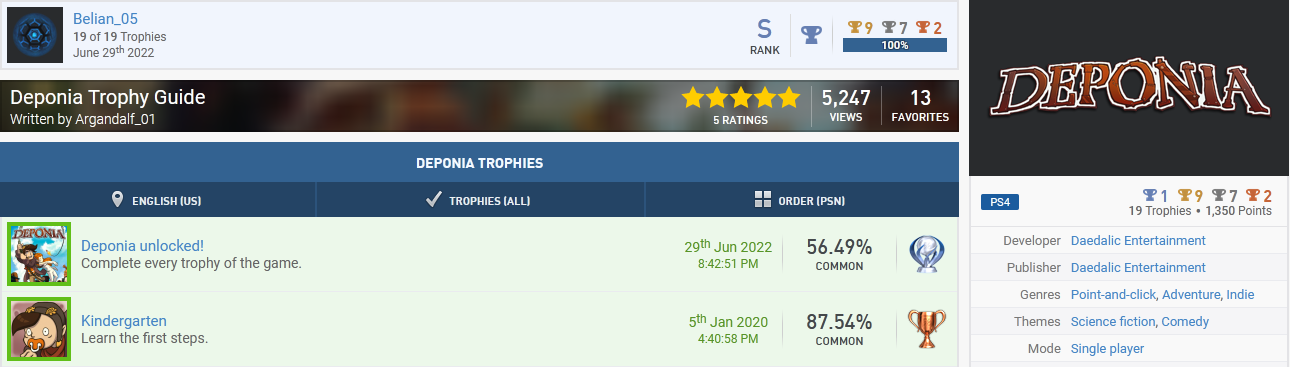Open the Deponia Trophy Guide title
This screenshot has width=1290, height=367.
pos(108,97)
